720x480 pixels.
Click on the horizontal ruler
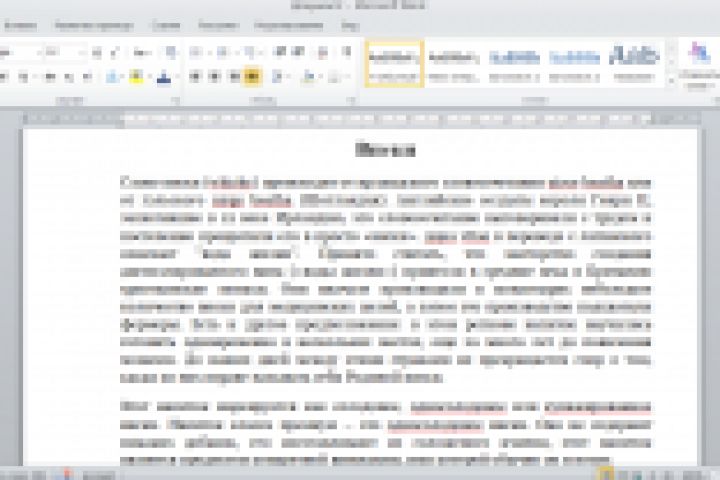click(x=360, y=119)
